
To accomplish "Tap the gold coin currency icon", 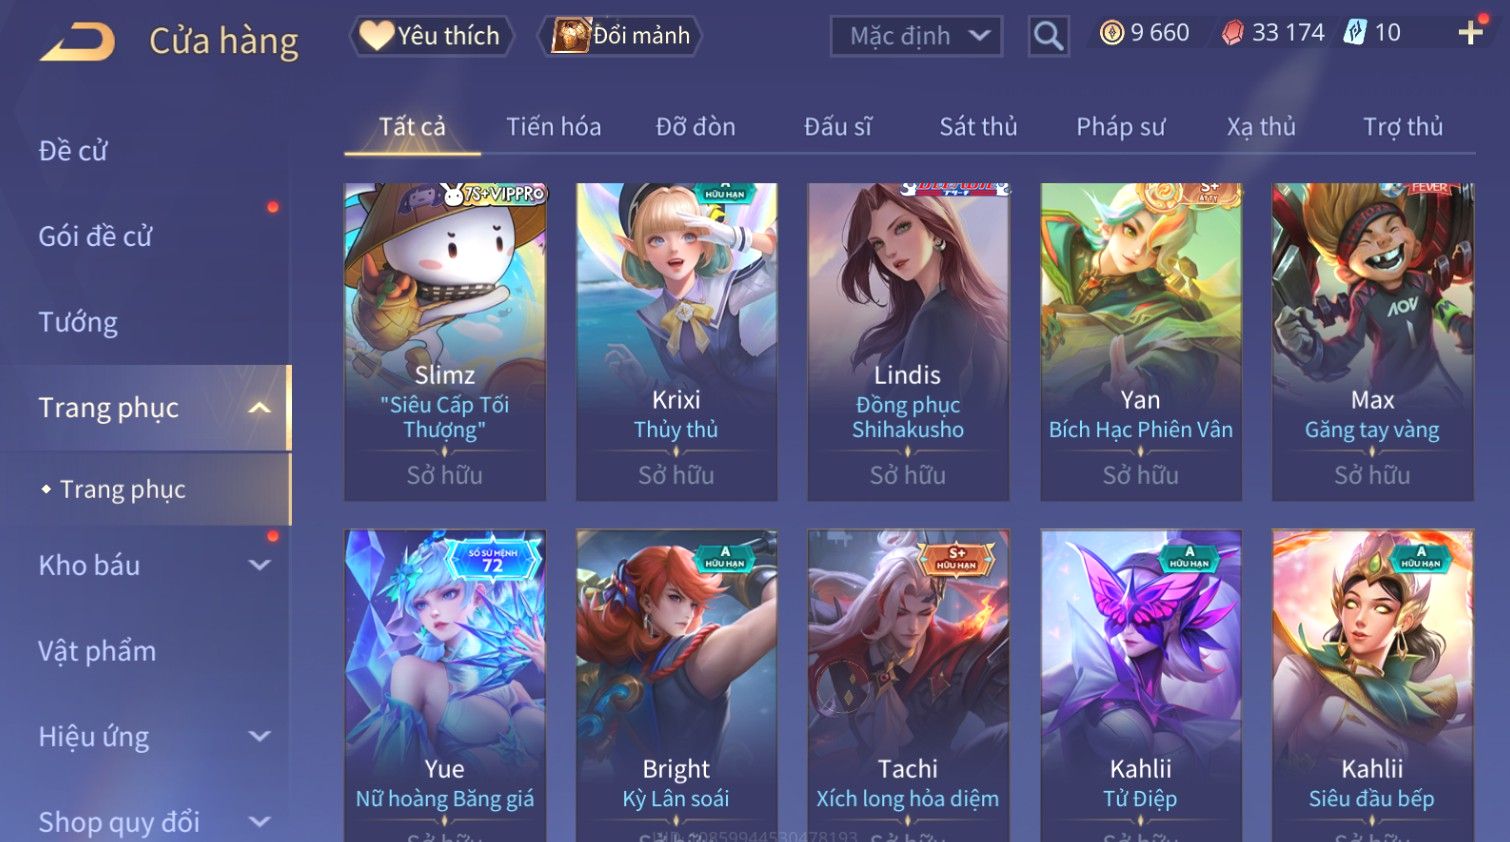I will coord(1111,33).
